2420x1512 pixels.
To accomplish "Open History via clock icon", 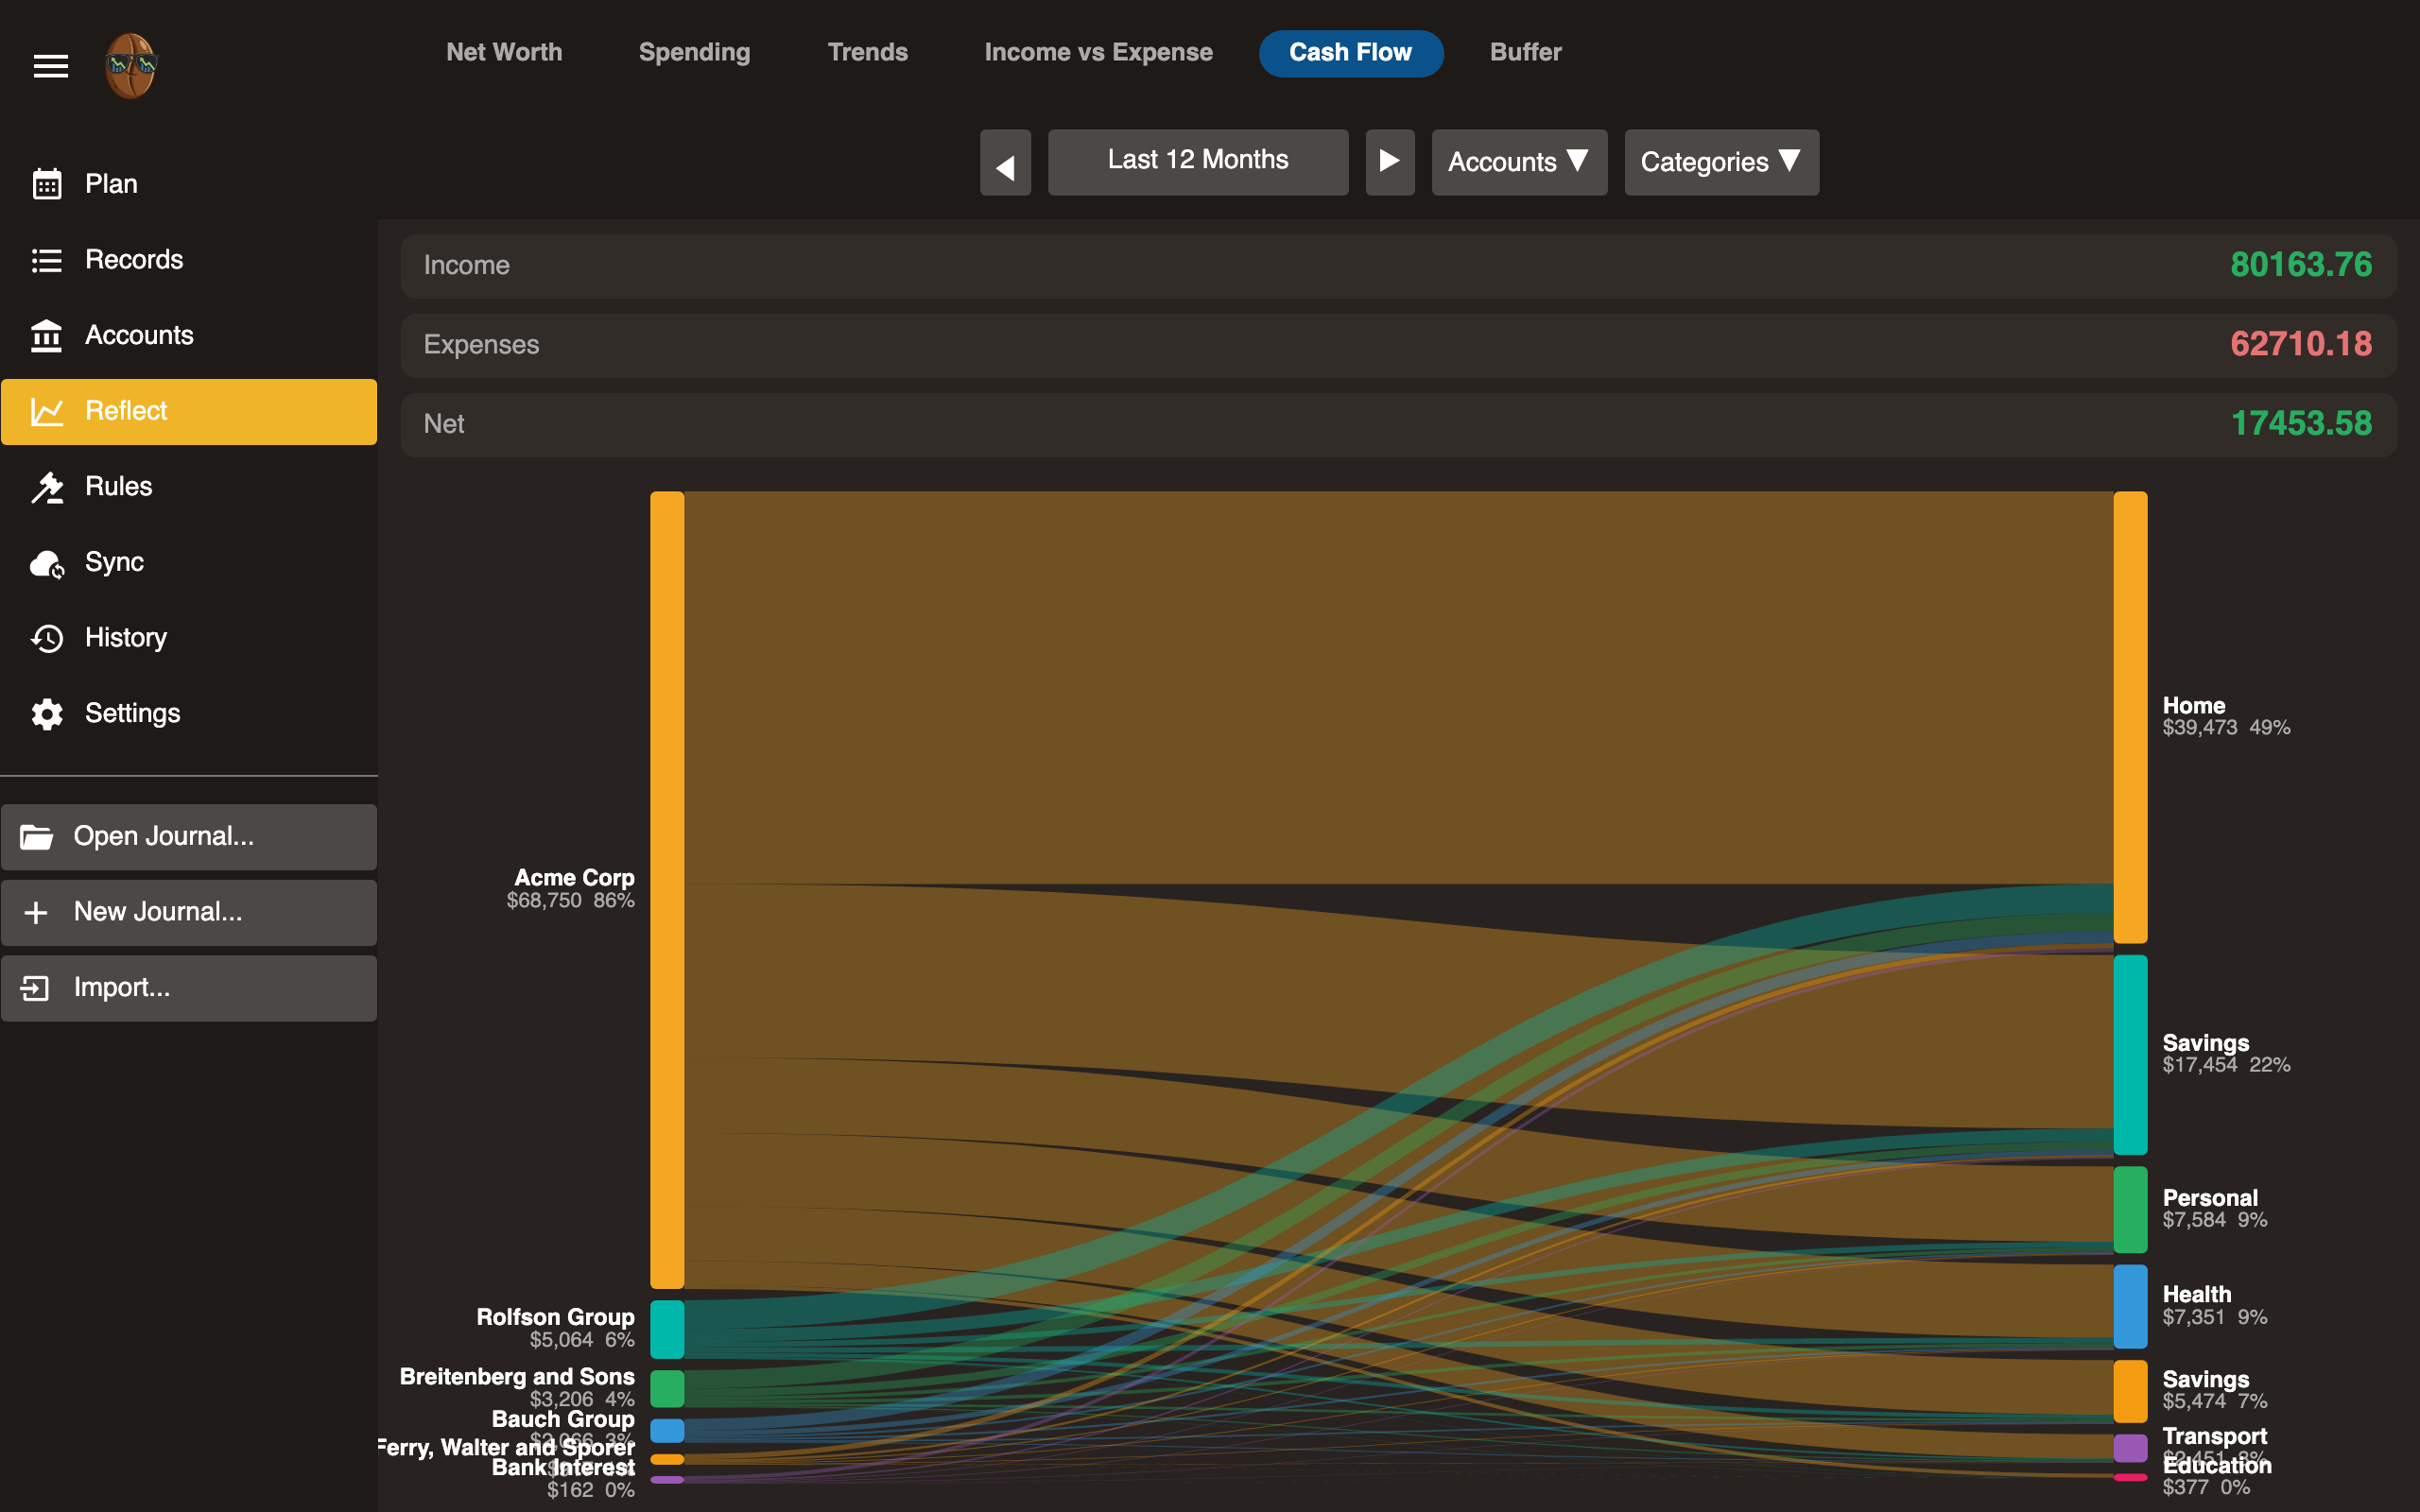I will [46, 638].
